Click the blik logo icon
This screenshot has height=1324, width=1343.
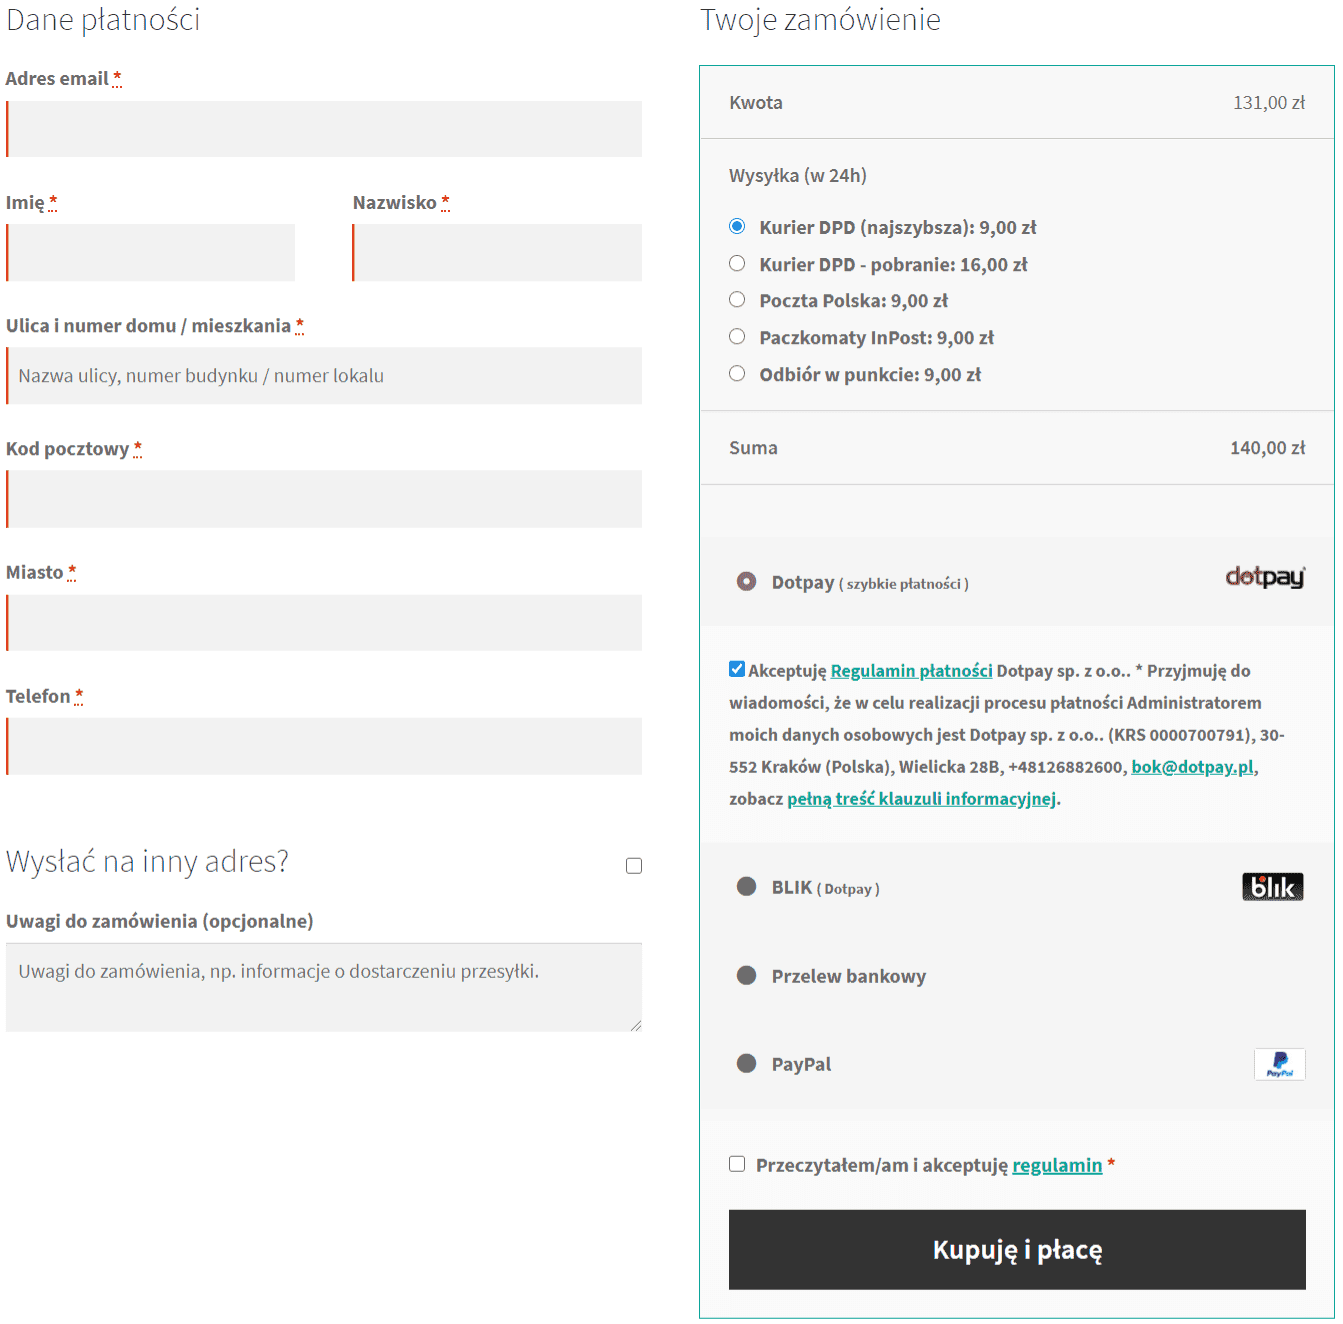coord(1272,886)
